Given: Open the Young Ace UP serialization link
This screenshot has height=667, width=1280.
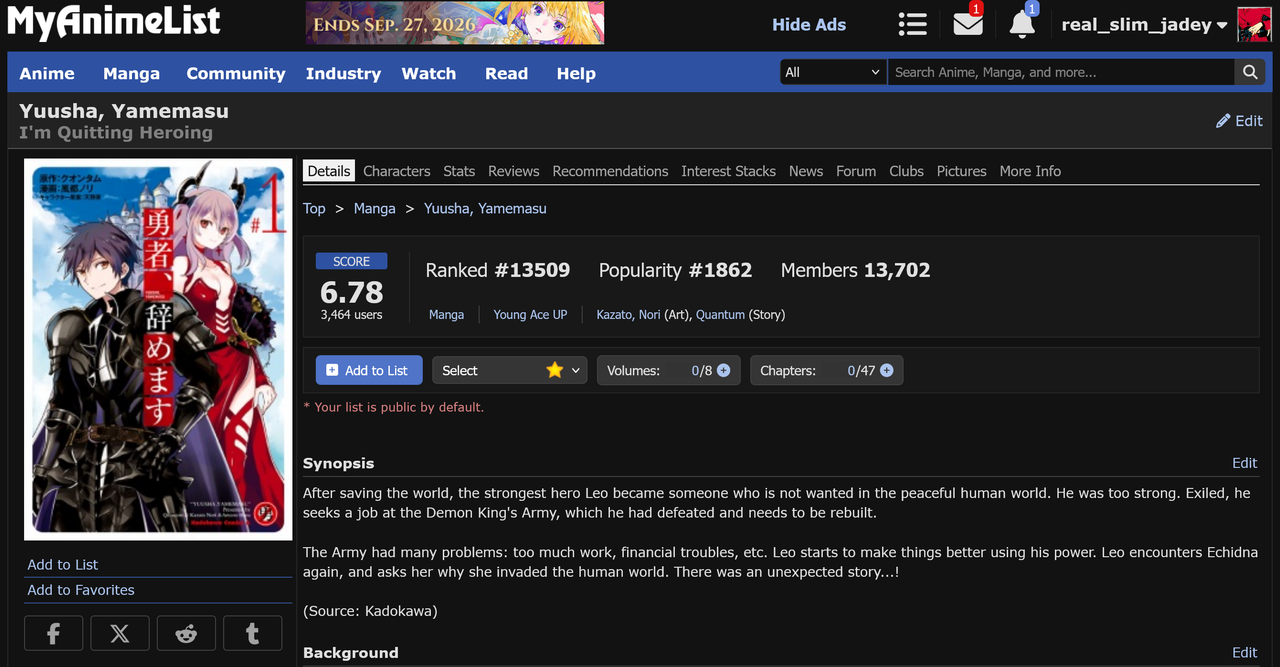Looking at the screenshot, I should click(x=530, y=314).
